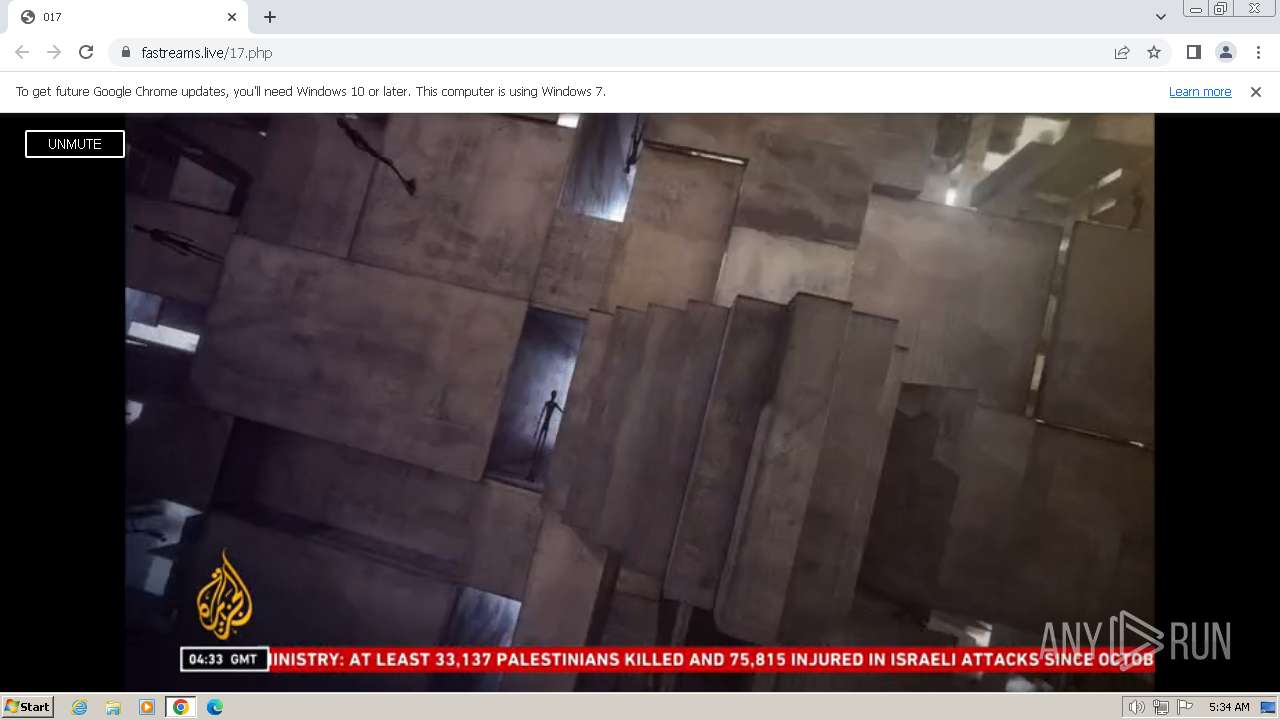Reload the fastreams page

(x=86, y=52)
